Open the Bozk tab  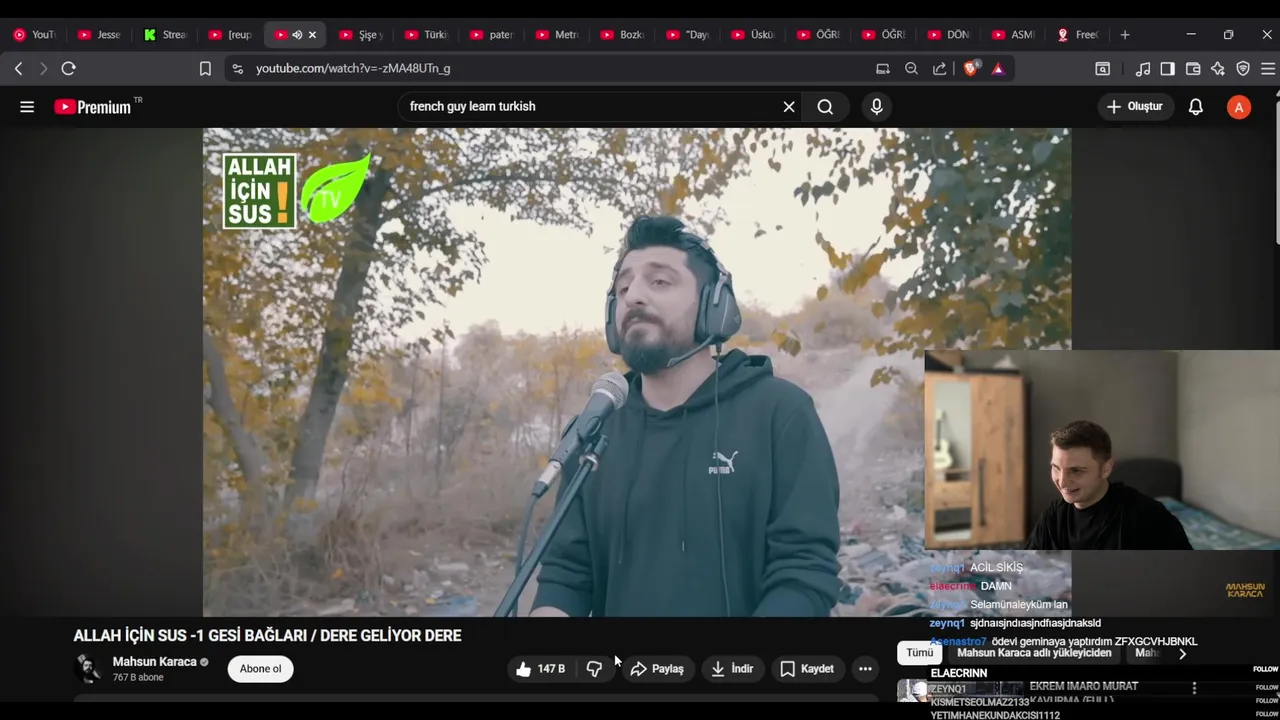tap(622, 35)
